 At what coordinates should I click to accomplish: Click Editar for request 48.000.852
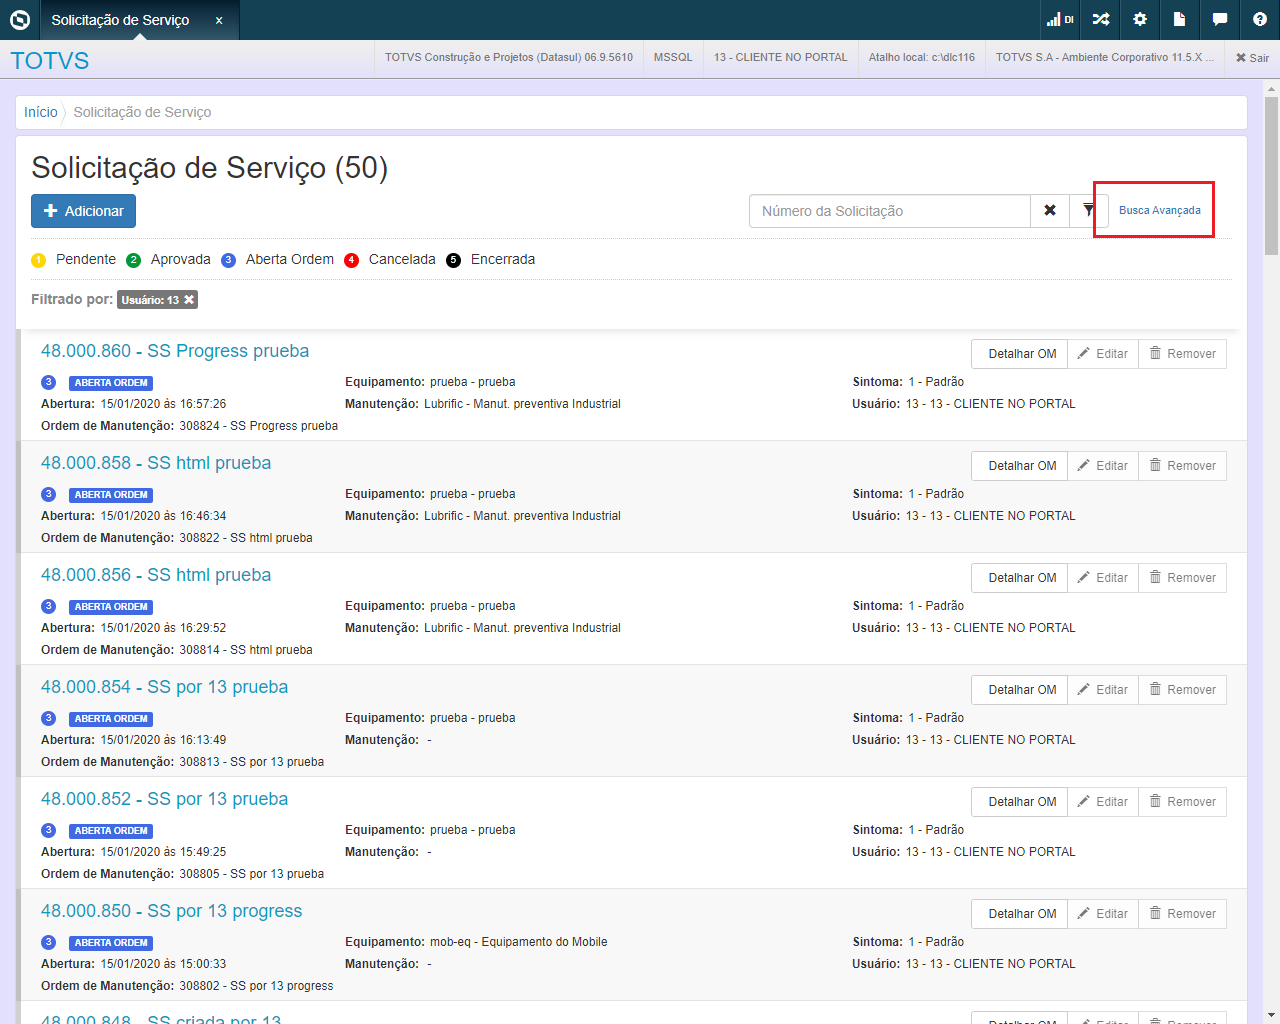pos(1103,802)
